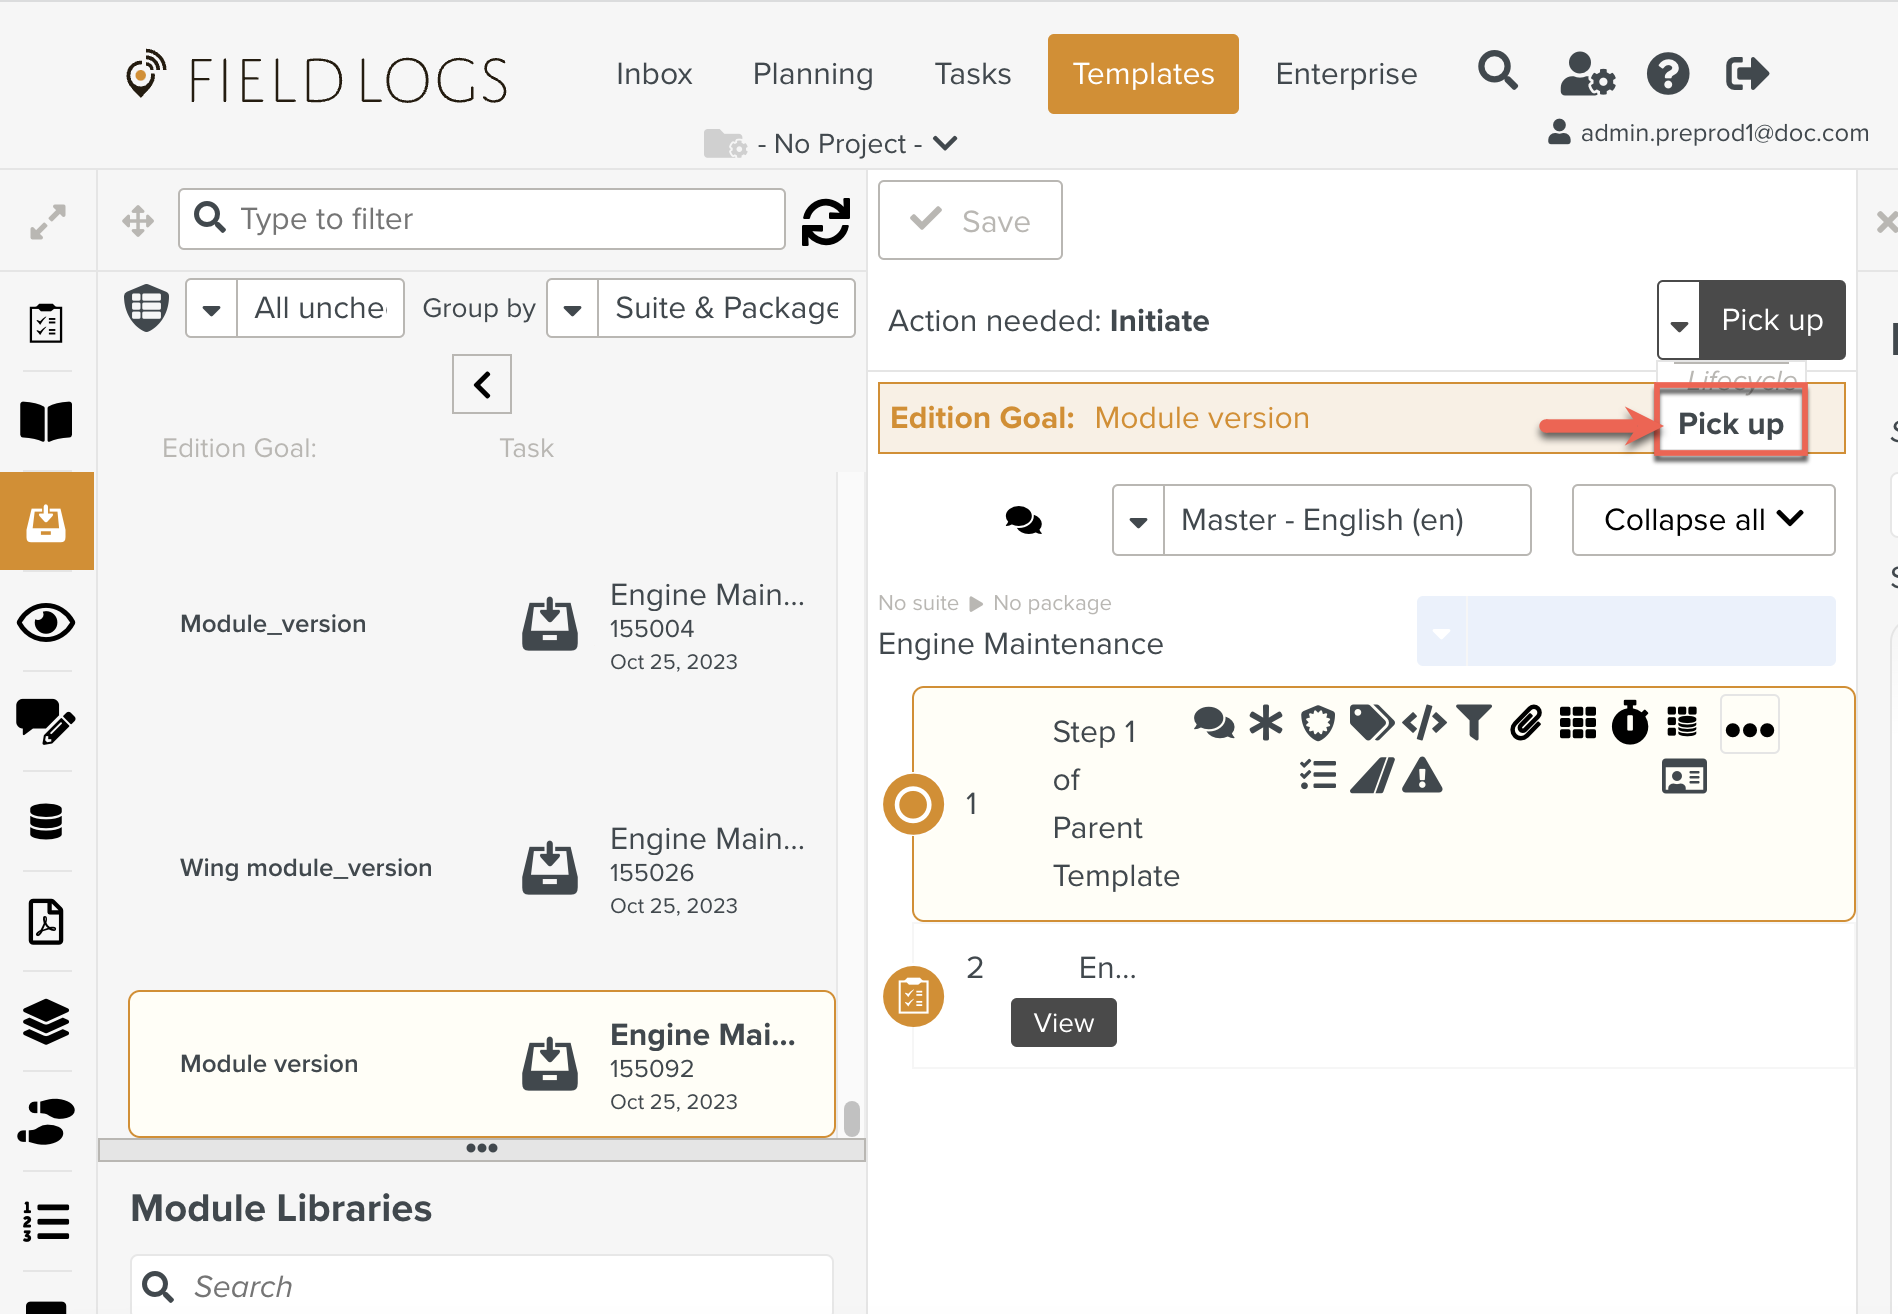Open the Collapse all dropdown

point(1702,520)
